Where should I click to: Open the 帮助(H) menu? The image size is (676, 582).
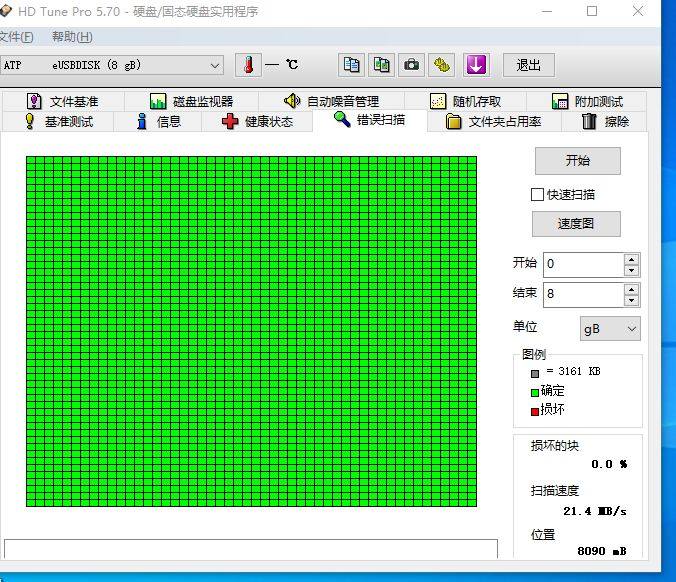(x=72, y=37)
